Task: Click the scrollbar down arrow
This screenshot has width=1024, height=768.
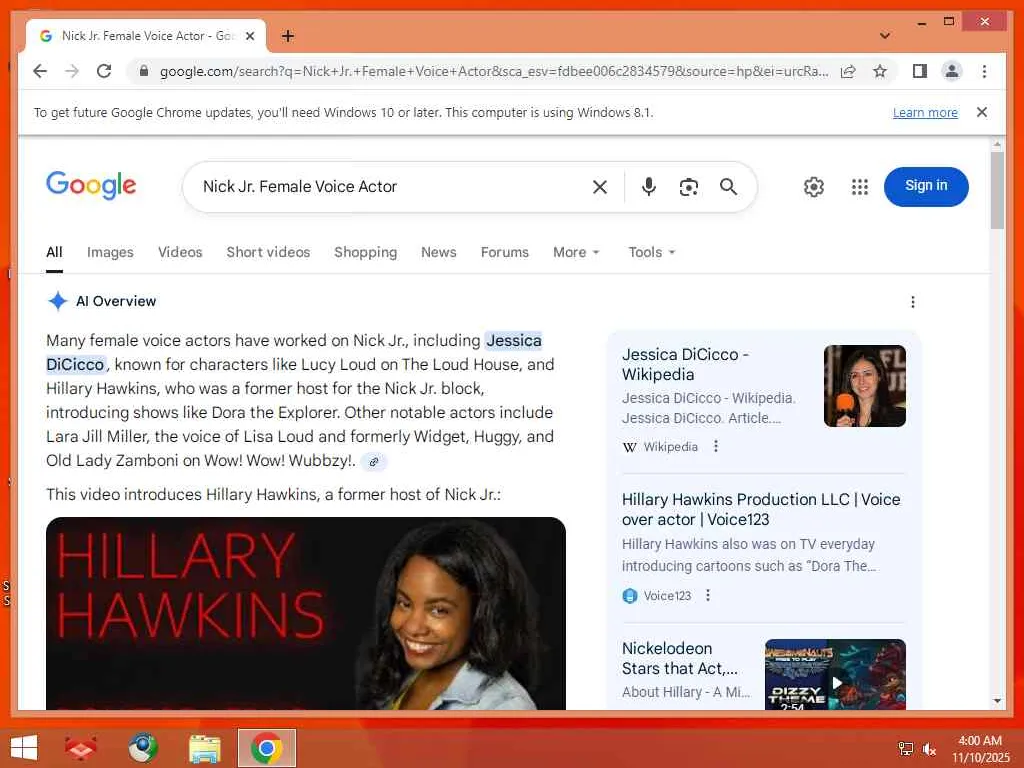Action: 997,701
